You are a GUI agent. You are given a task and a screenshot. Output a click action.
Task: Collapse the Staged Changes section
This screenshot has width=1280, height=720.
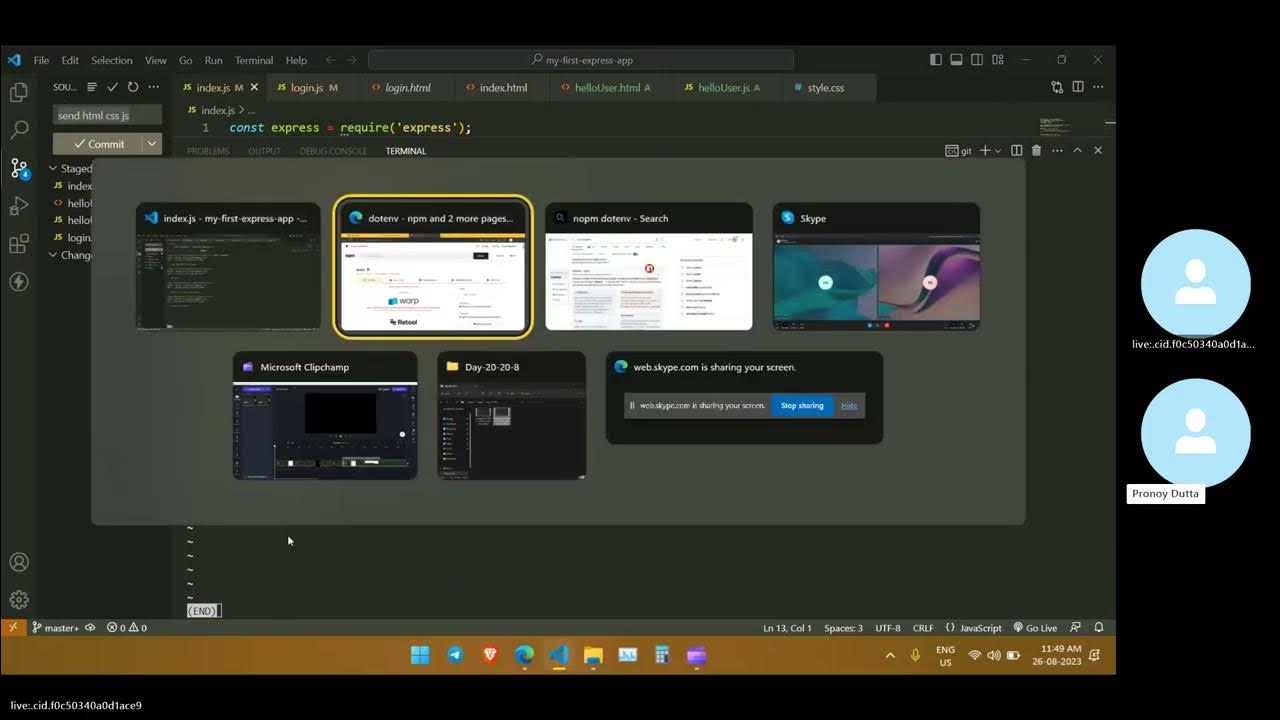pos(53,169)
